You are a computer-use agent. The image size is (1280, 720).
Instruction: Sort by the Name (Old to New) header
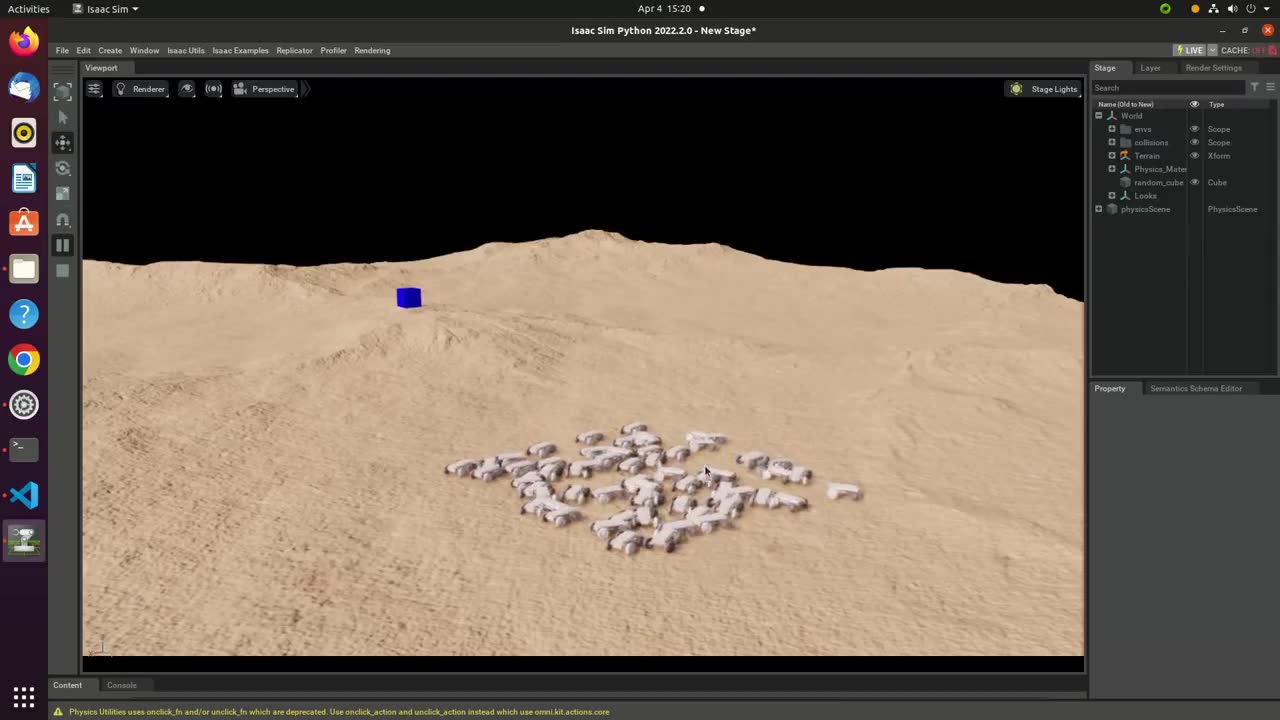(x=1125, y=104)
